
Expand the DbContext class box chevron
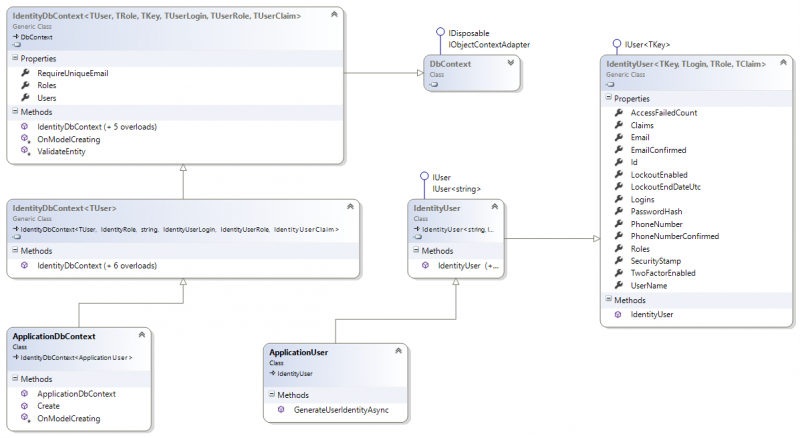pos(511,63)
